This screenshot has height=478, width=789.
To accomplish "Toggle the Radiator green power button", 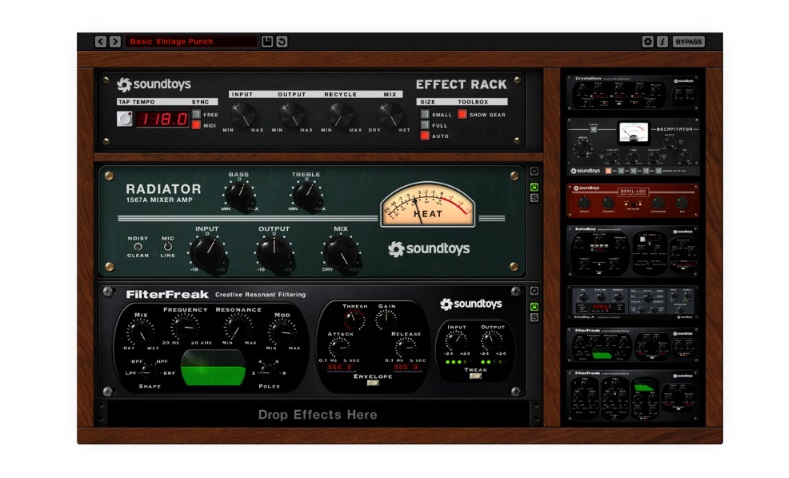I will tap(534, 187).
